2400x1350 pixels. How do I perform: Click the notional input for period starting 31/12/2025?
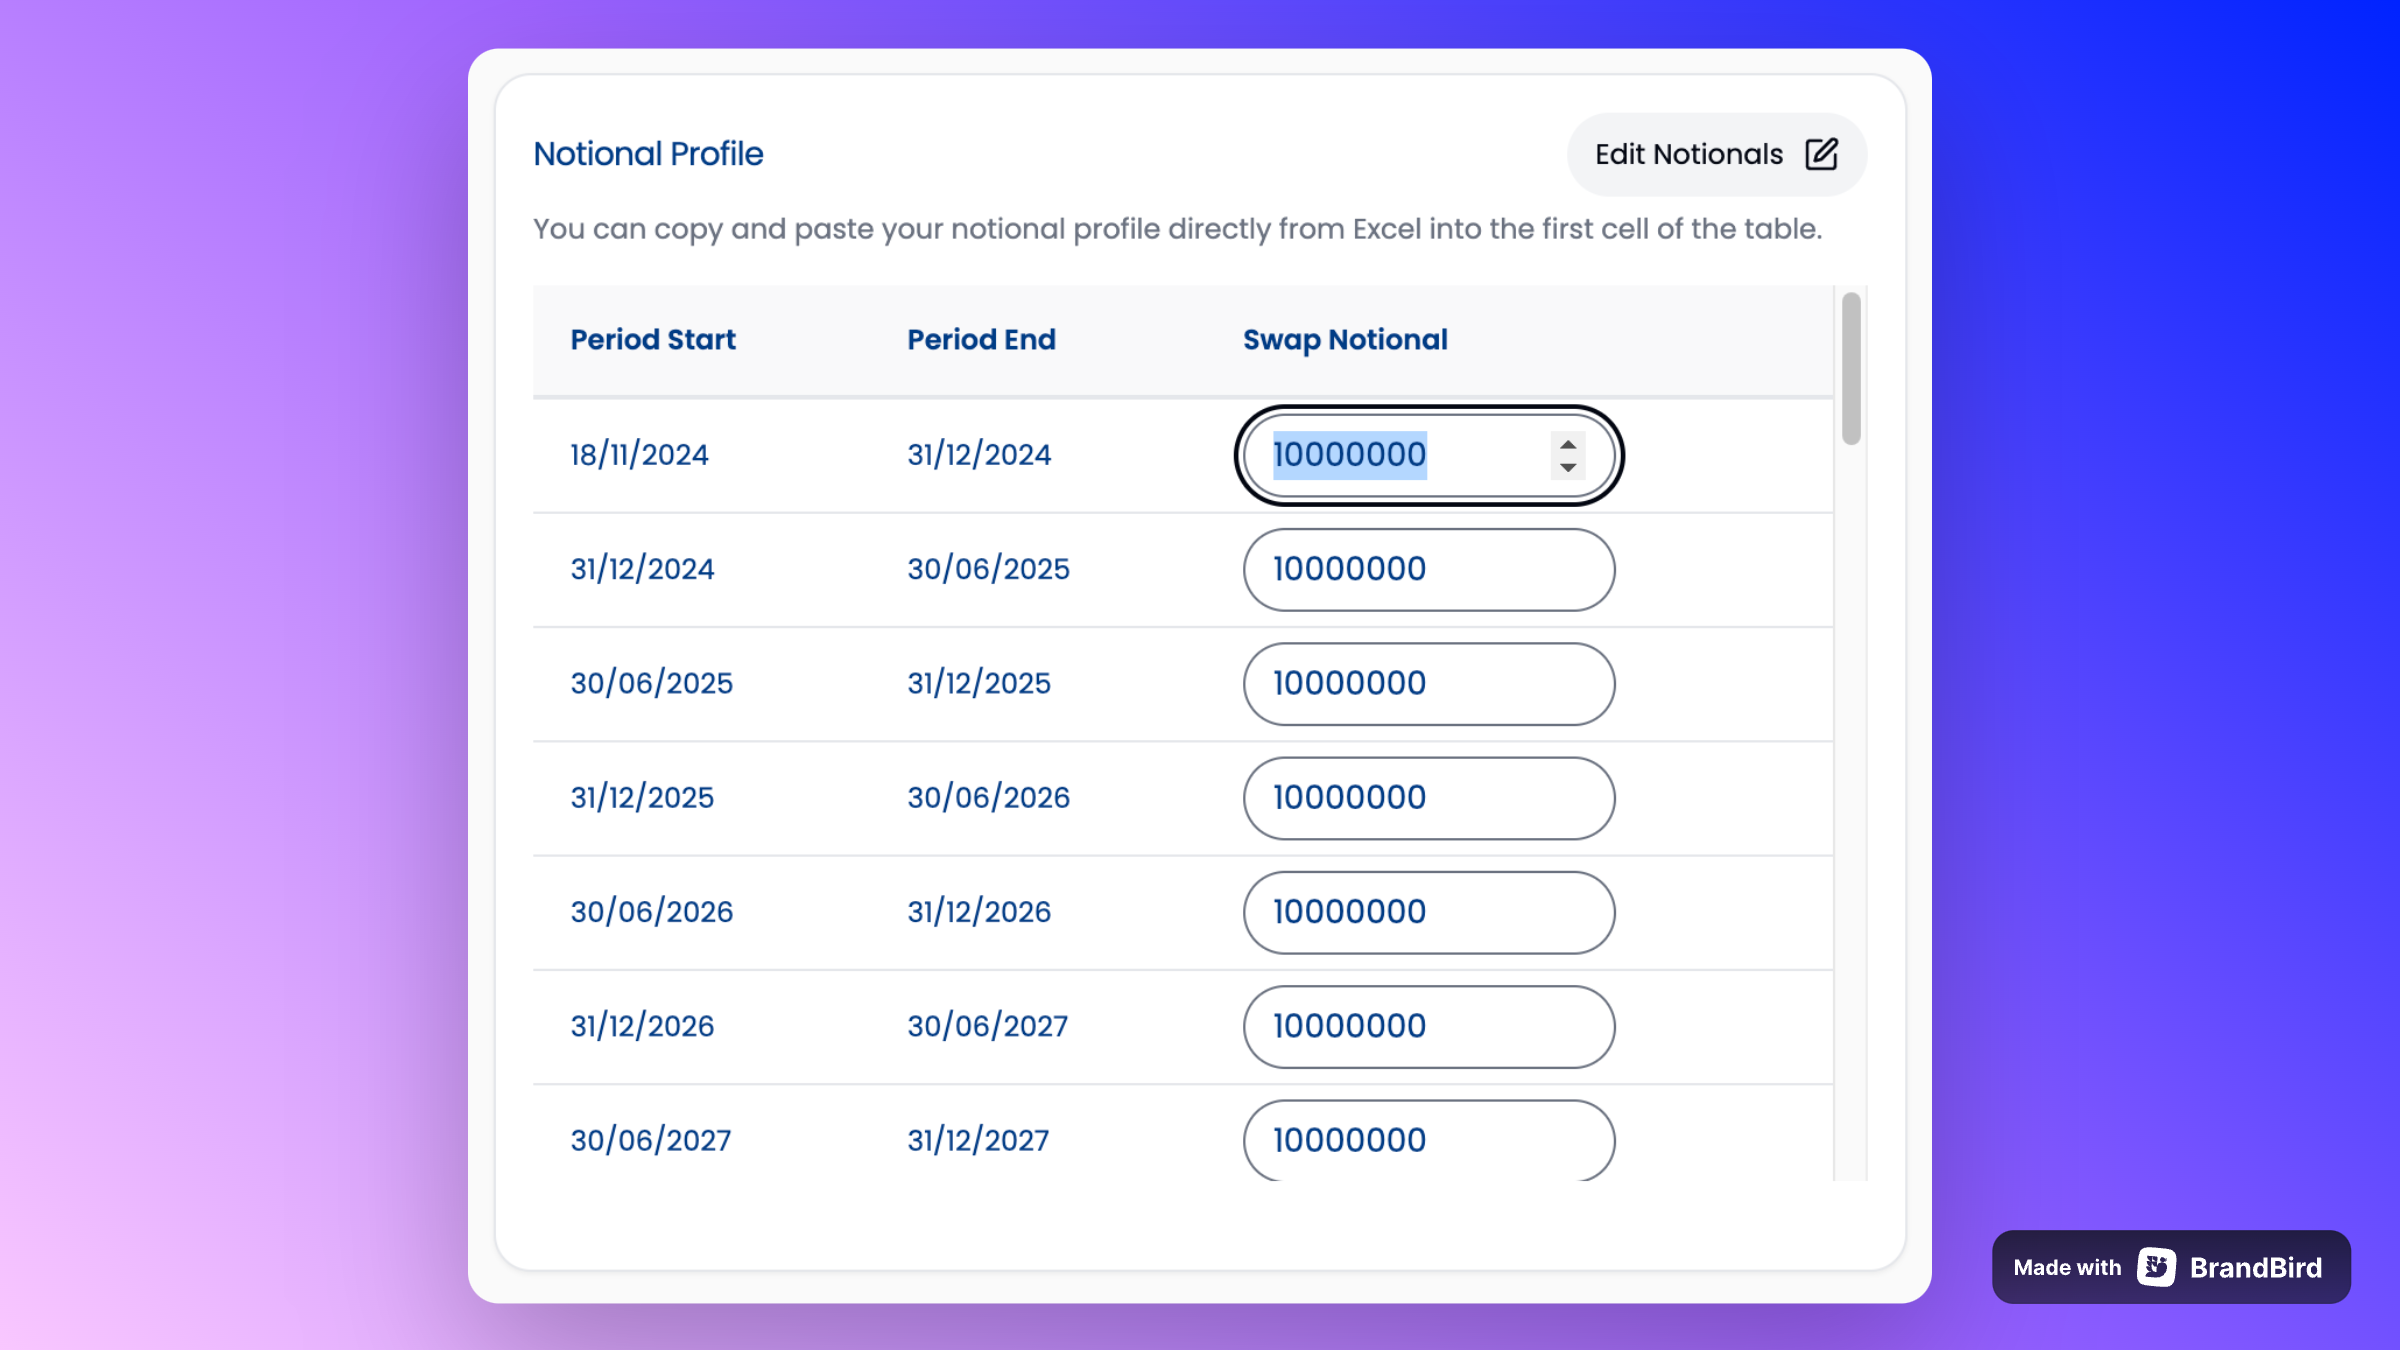[x=1428, y=797]
